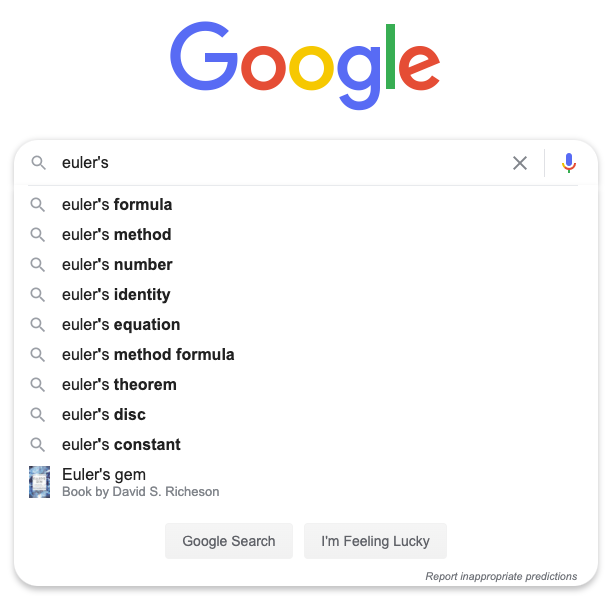Start voice search with microphone icon
Image resolution: width=614 pixels, height=596 pixels.
point(569,163)
